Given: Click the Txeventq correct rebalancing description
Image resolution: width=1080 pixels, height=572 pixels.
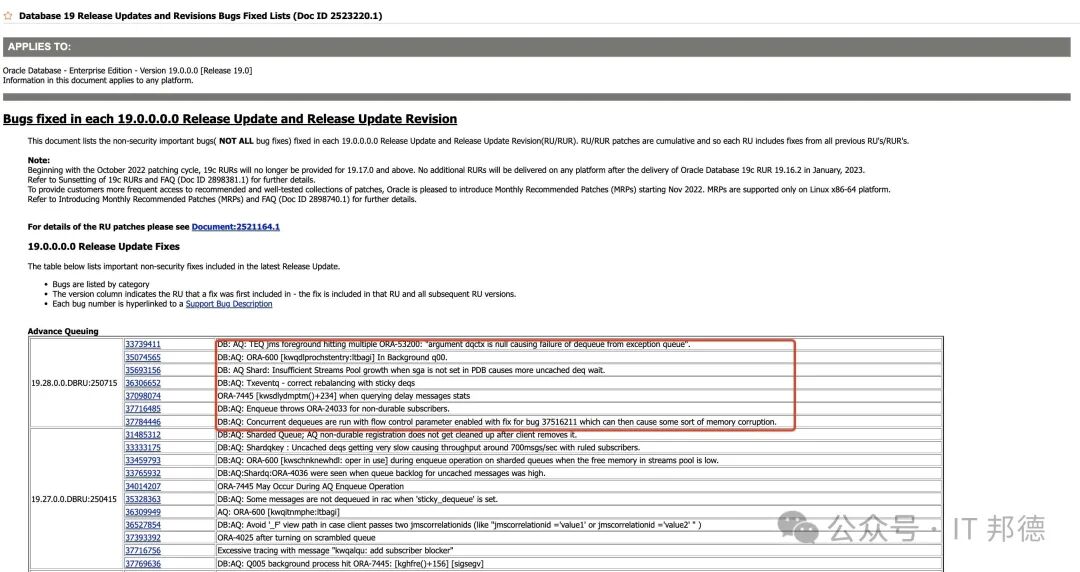Looking at the screenshot, I should coord(316,383).
